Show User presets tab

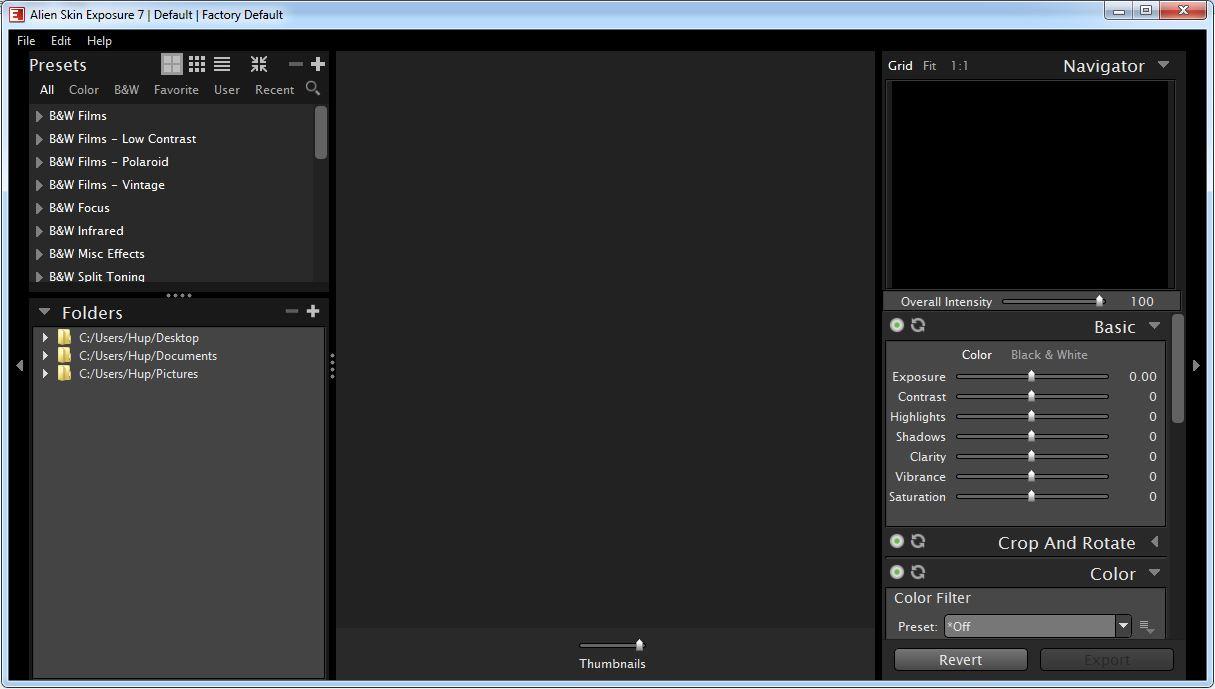click(227, 90)
